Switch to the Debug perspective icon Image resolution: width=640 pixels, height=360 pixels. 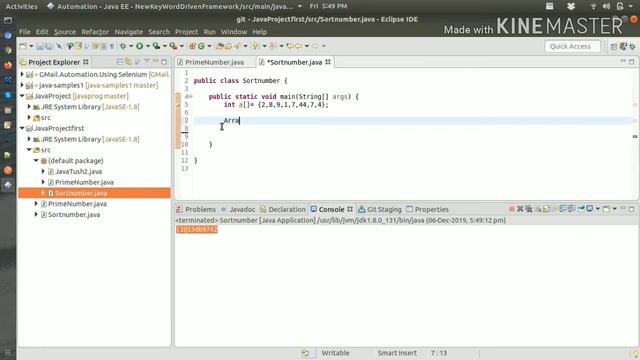pos(632,47)
